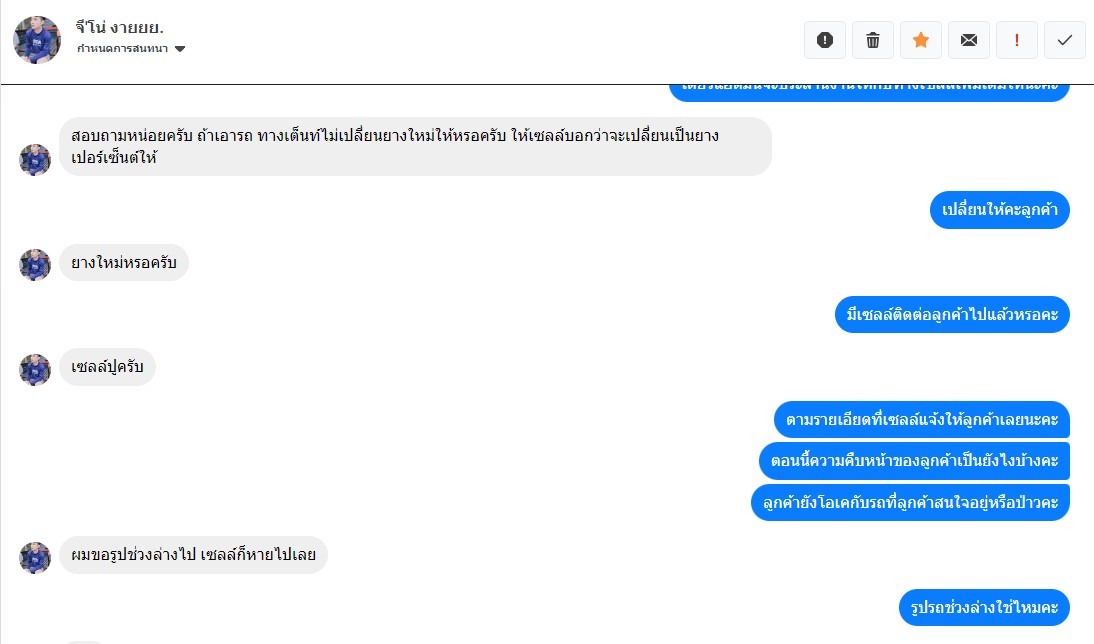Screen dimensions: 1094x644
Task: Expand the กำหนดการสนทนา dropdown arrow
Action: click(x=180, y=49)
